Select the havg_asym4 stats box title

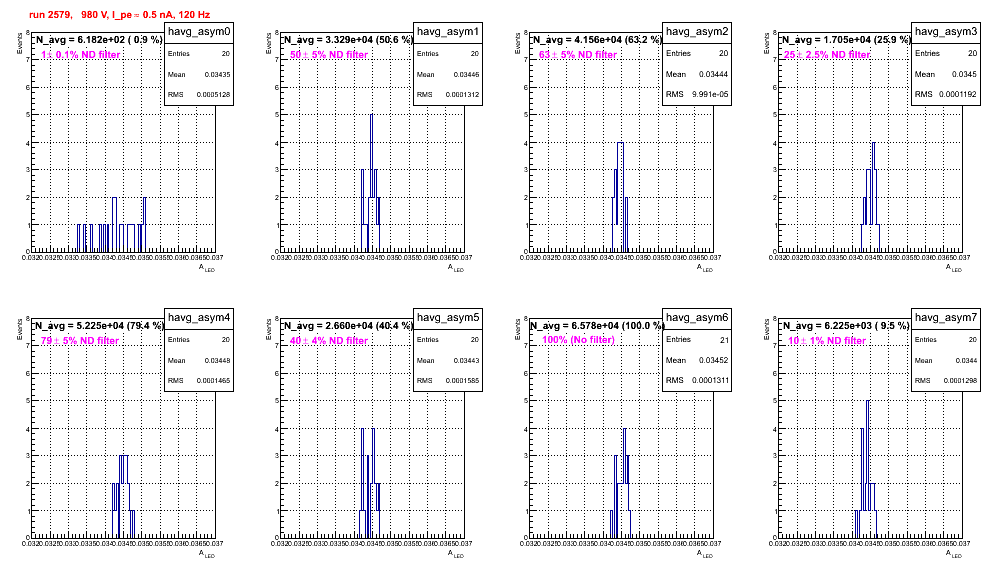(199, 317)
